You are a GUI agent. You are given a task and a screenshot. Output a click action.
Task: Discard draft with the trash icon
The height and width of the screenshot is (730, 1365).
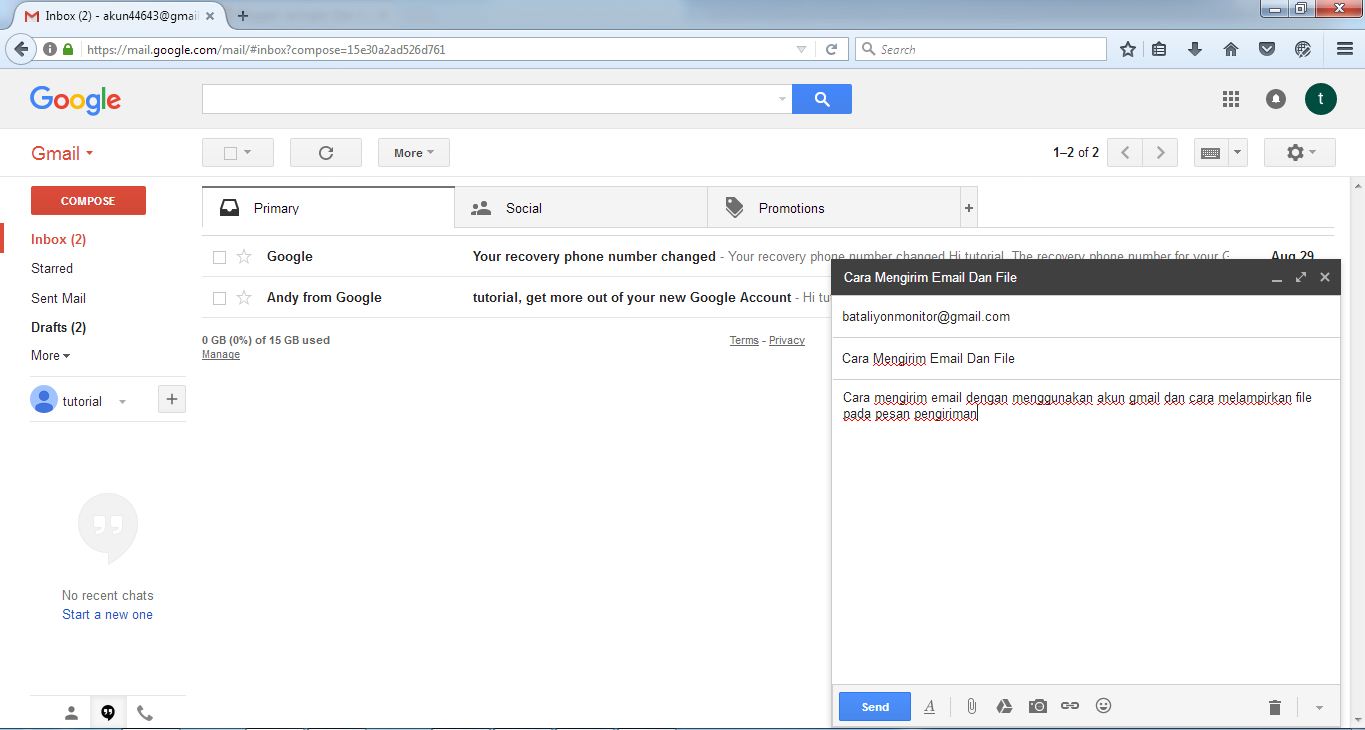point(1275,707)
